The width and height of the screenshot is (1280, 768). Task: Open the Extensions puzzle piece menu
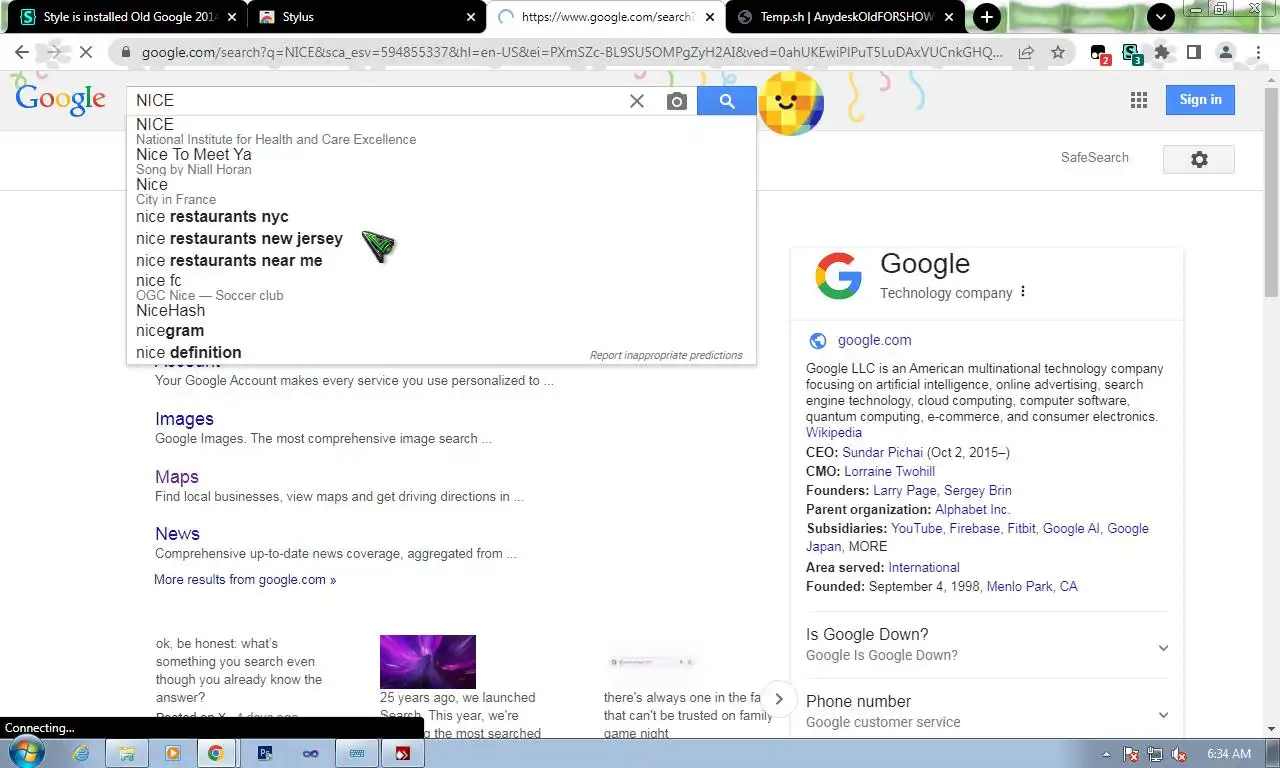coord(1162,52)
